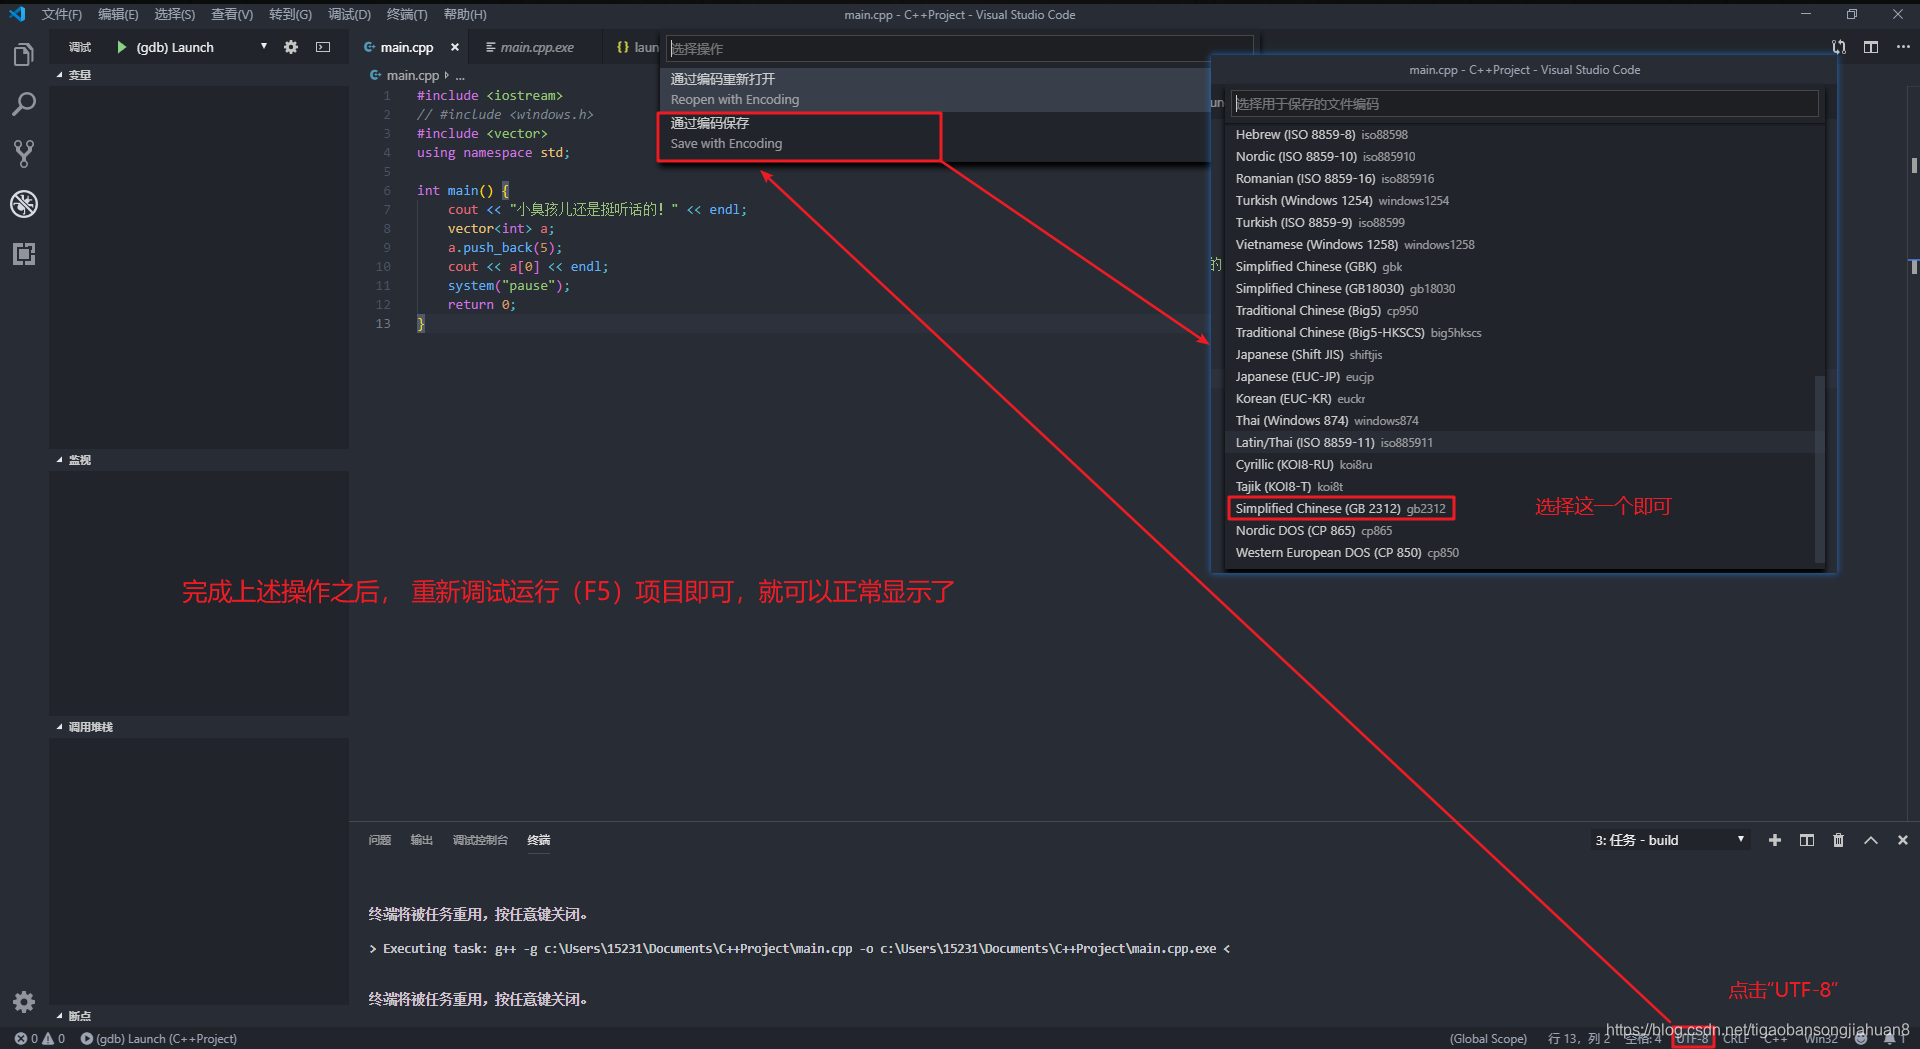The height and width of the screenshot is (1049, 1920).
Task: Split the editor to the right
Action: pos(1871,47)
